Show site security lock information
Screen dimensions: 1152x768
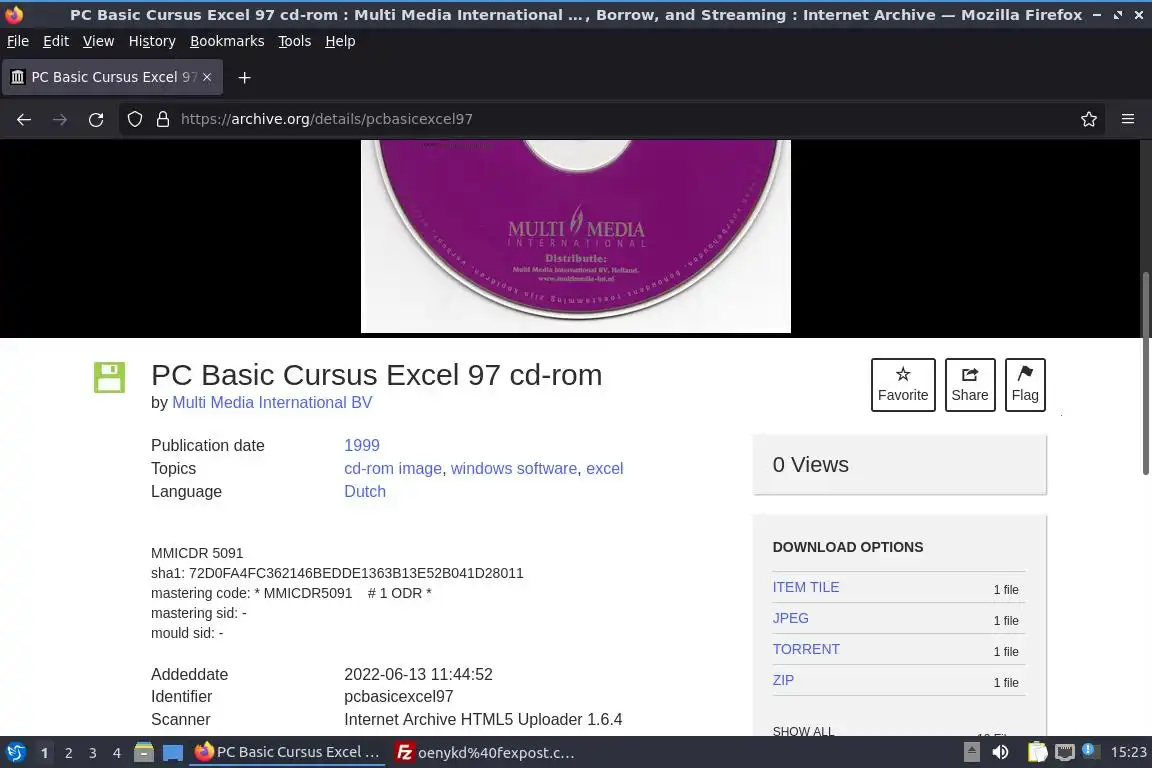[x=163, y=119]
